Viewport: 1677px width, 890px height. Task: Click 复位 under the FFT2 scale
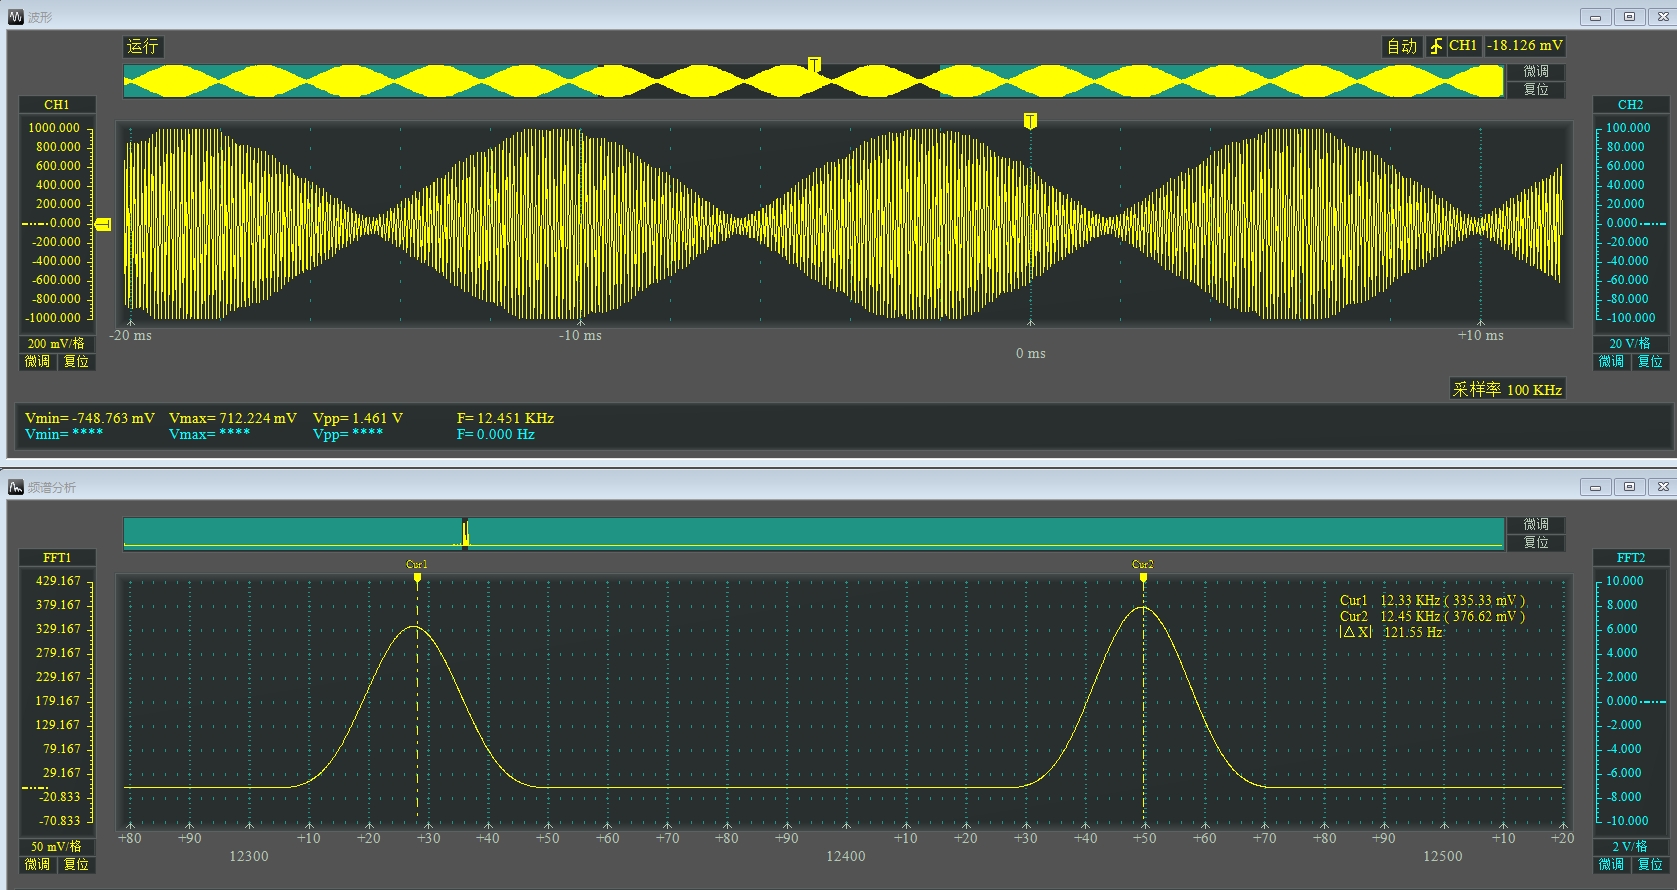(1650, 864)
